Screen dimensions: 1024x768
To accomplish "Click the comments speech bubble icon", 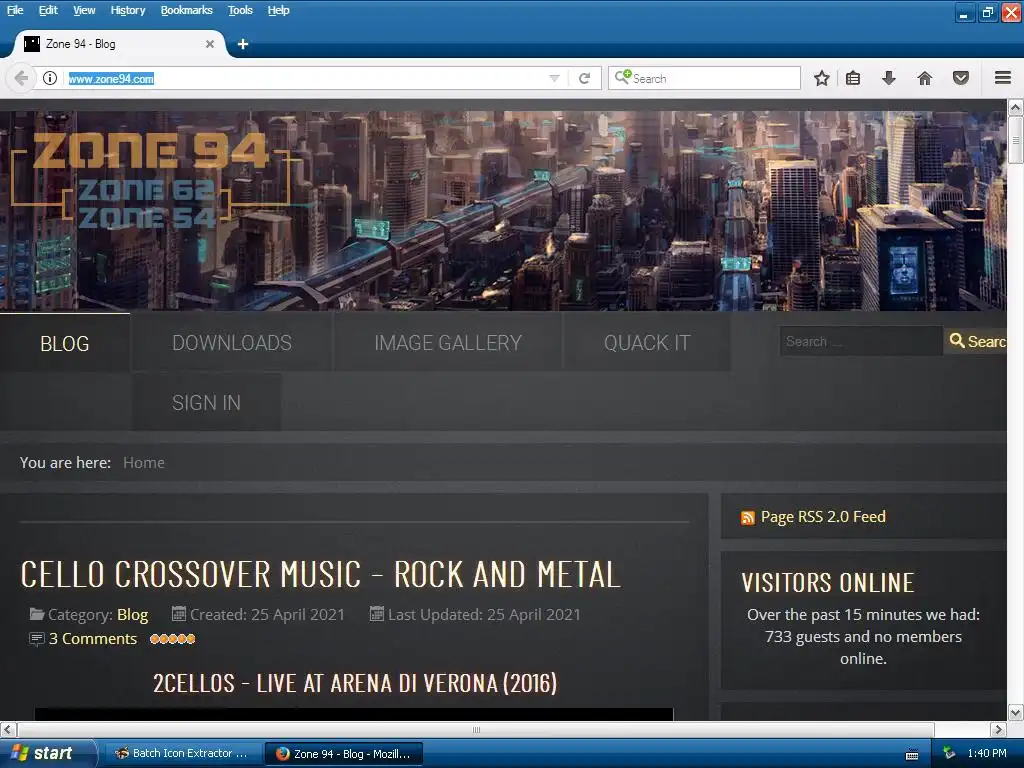I will point(37,639).
